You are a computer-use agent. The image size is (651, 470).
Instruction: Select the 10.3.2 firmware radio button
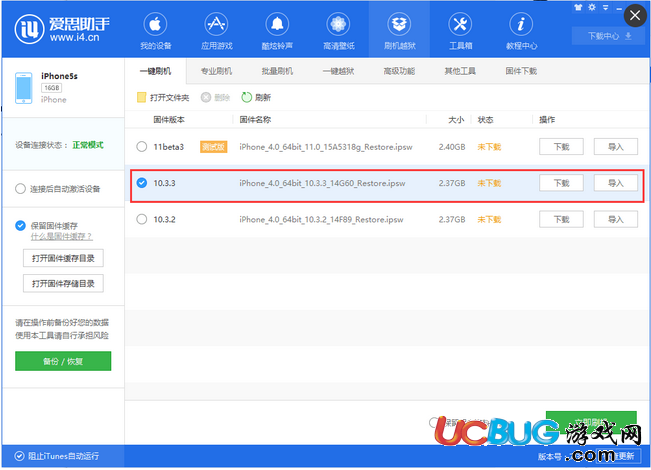142,219
